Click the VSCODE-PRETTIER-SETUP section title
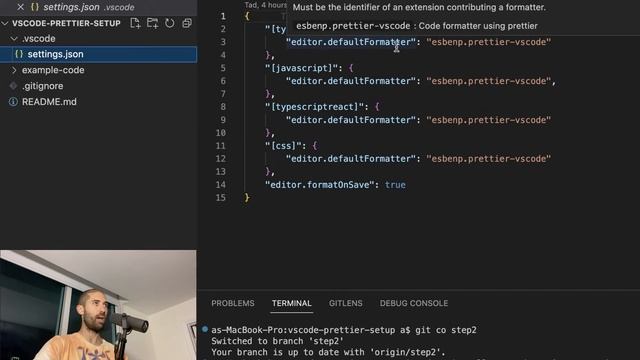 (x=66, y=23)
